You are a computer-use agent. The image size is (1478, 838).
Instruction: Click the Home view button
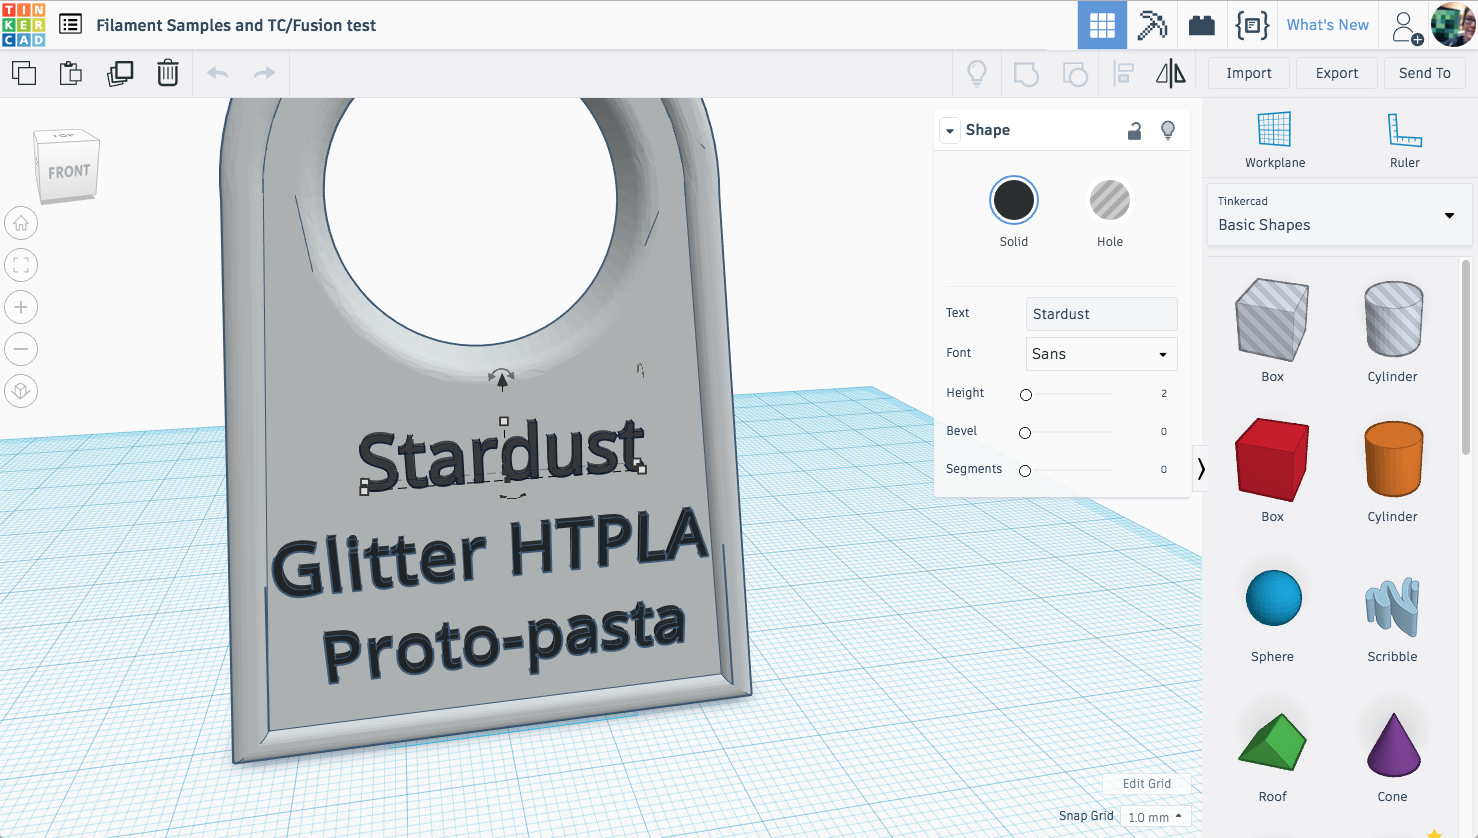pyautogui.click(x=21, y=223)
